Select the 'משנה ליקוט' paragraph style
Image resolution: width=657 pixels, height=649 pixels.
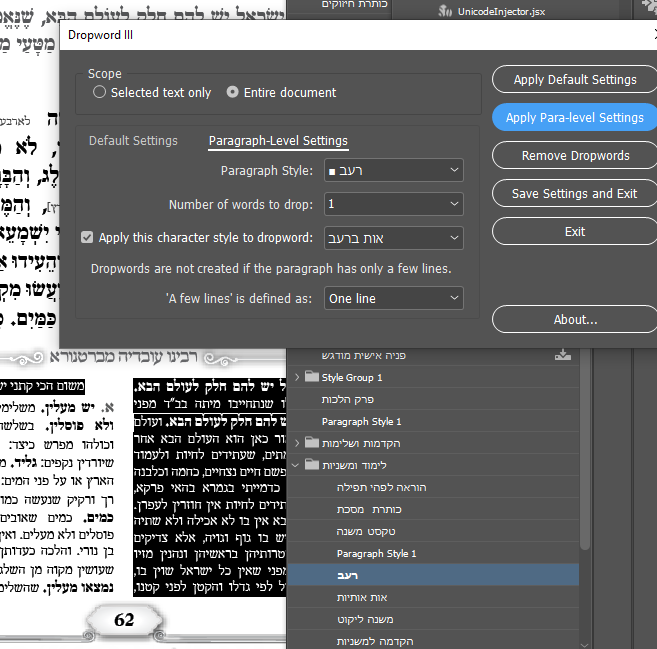point(433,619)
